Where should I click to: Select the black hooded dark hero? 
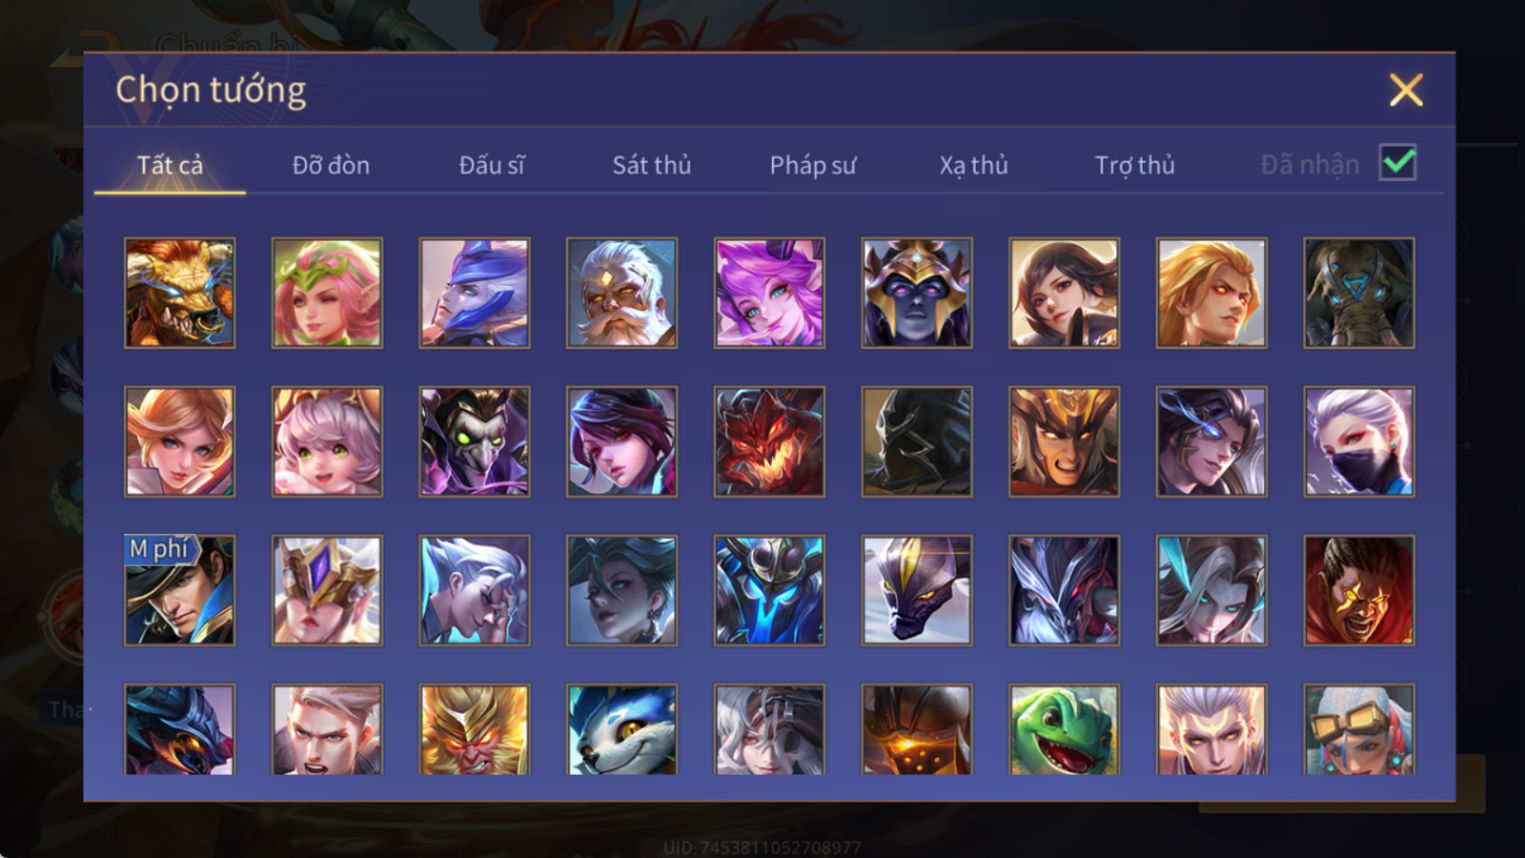point(917,442)
